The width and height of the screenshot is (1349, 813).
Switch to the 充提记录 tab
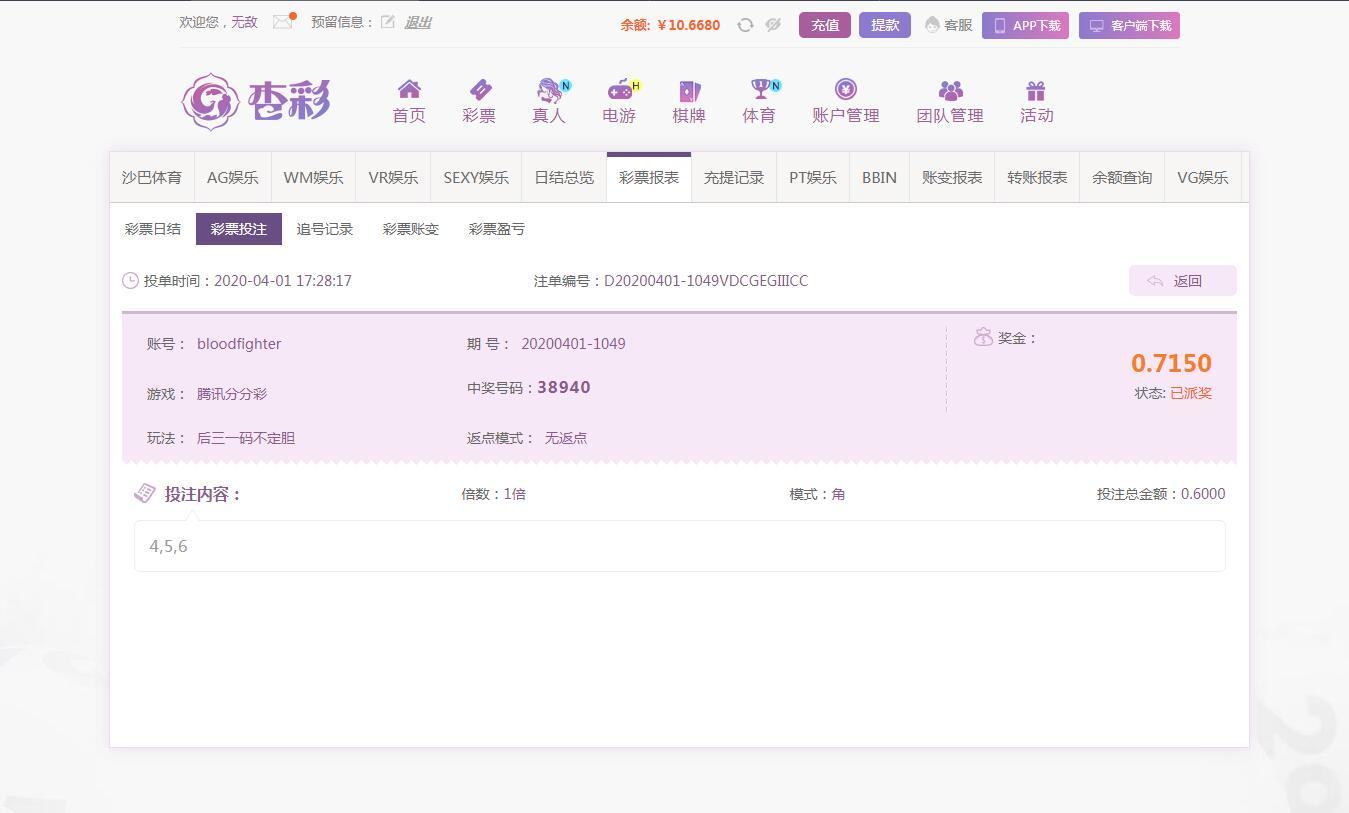(x=734, y=178)
